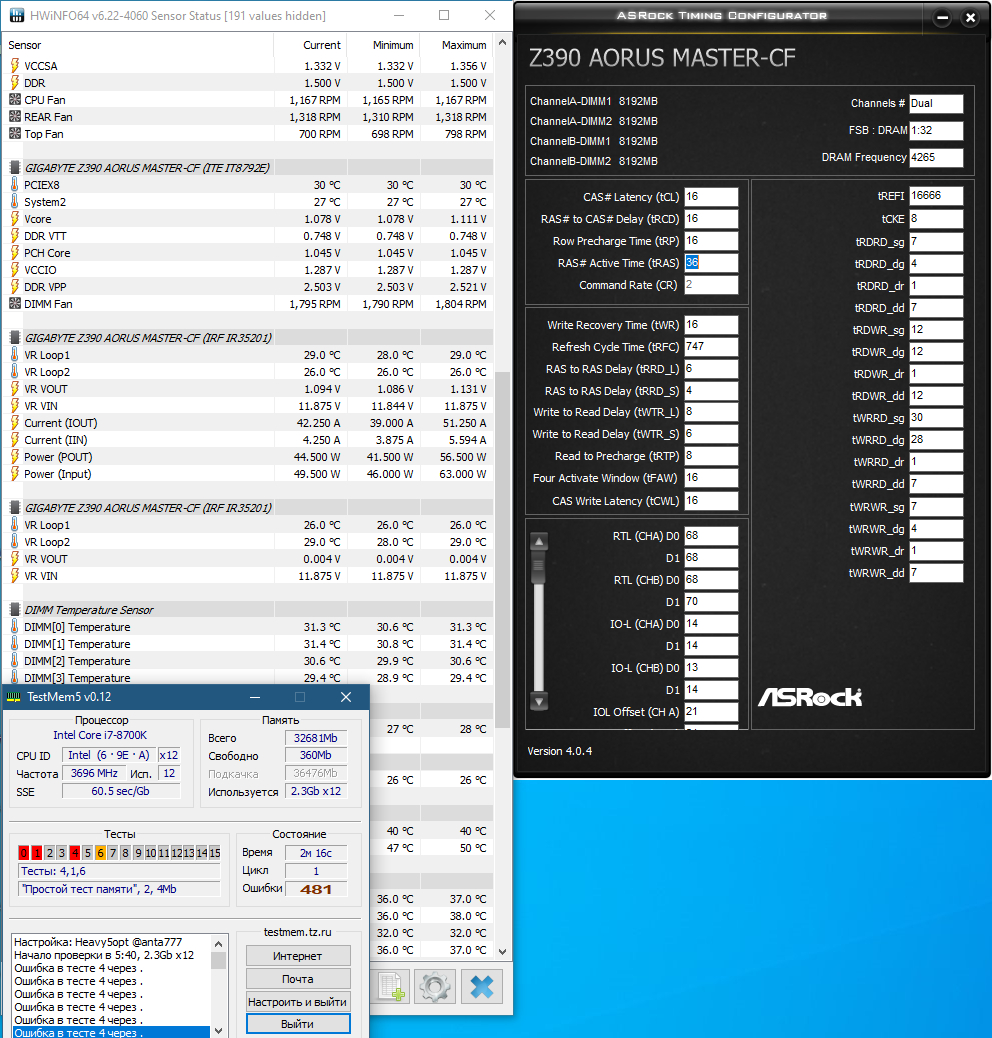Click TestMem5 log scroll-up arrow
The height and width of the screenshot is (1038, 992).
click(219, 943)
